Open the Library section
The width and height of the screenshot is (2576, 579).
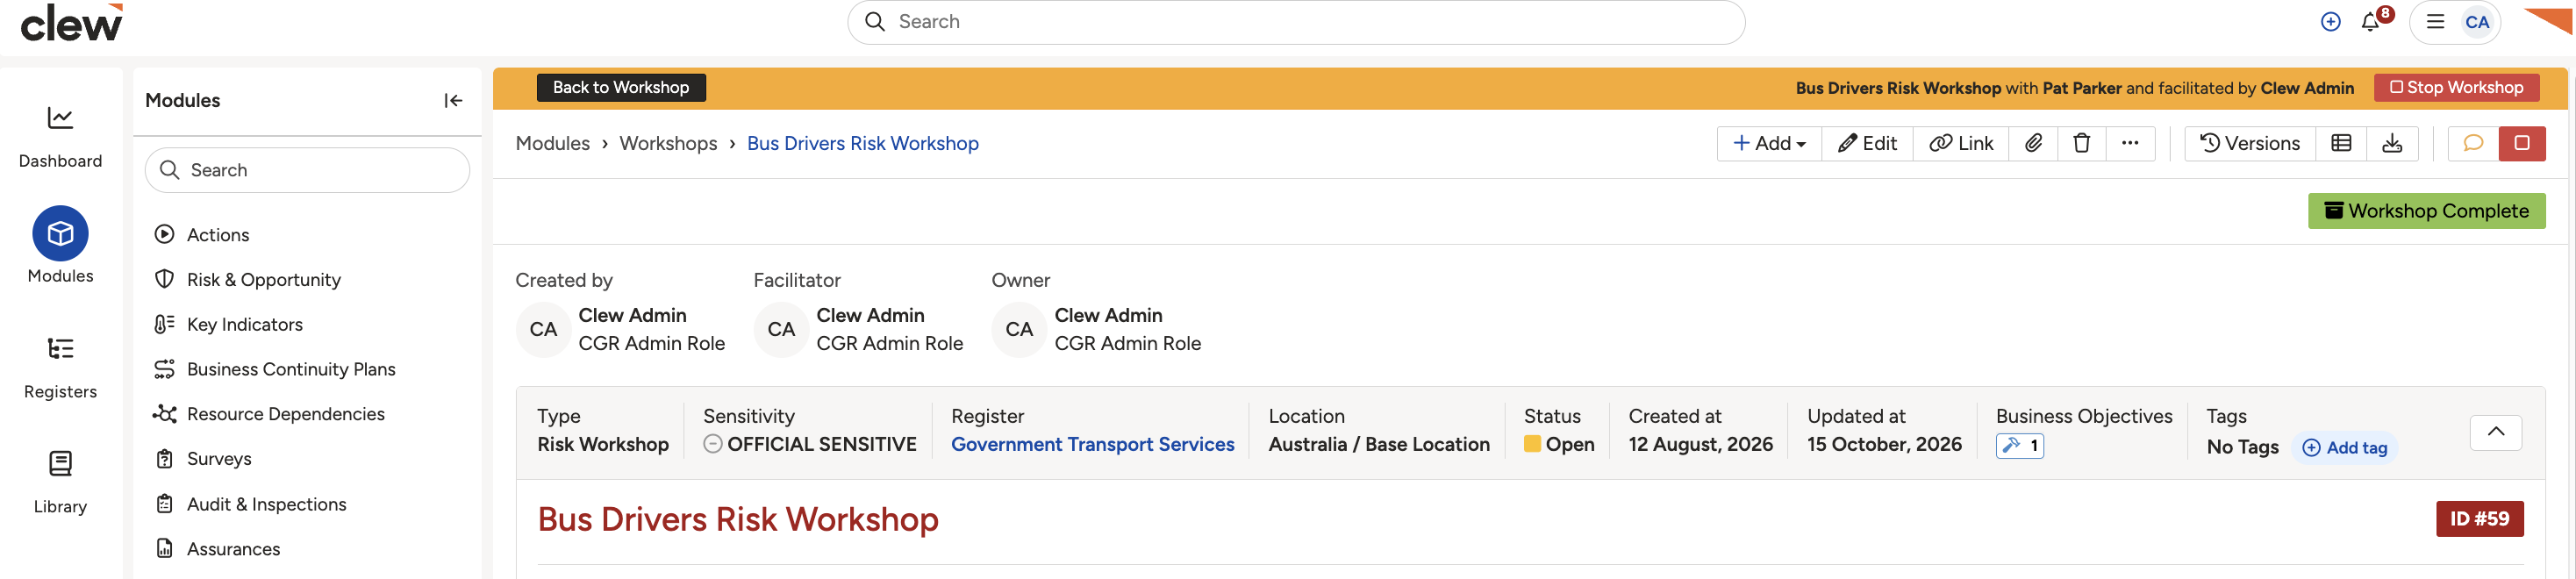tap(60, 482)
